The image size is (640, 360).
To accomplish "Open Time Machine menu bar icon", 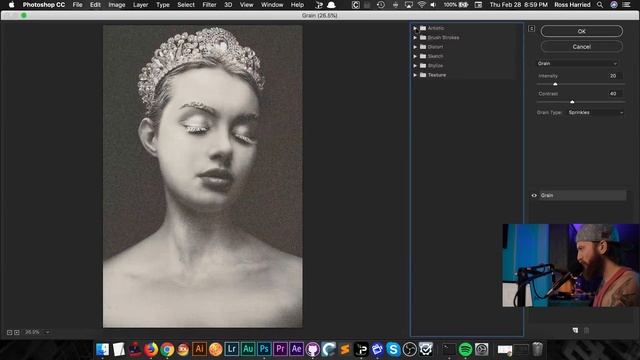I will point(380,5).
